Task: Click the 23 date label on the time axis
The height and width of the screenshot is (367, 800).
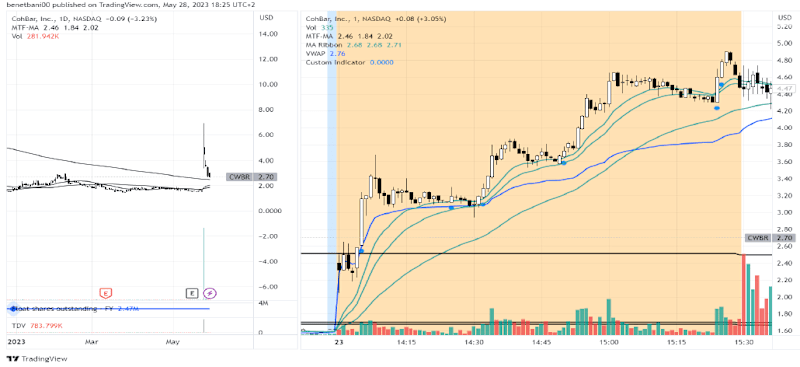Action: (338, 341)
